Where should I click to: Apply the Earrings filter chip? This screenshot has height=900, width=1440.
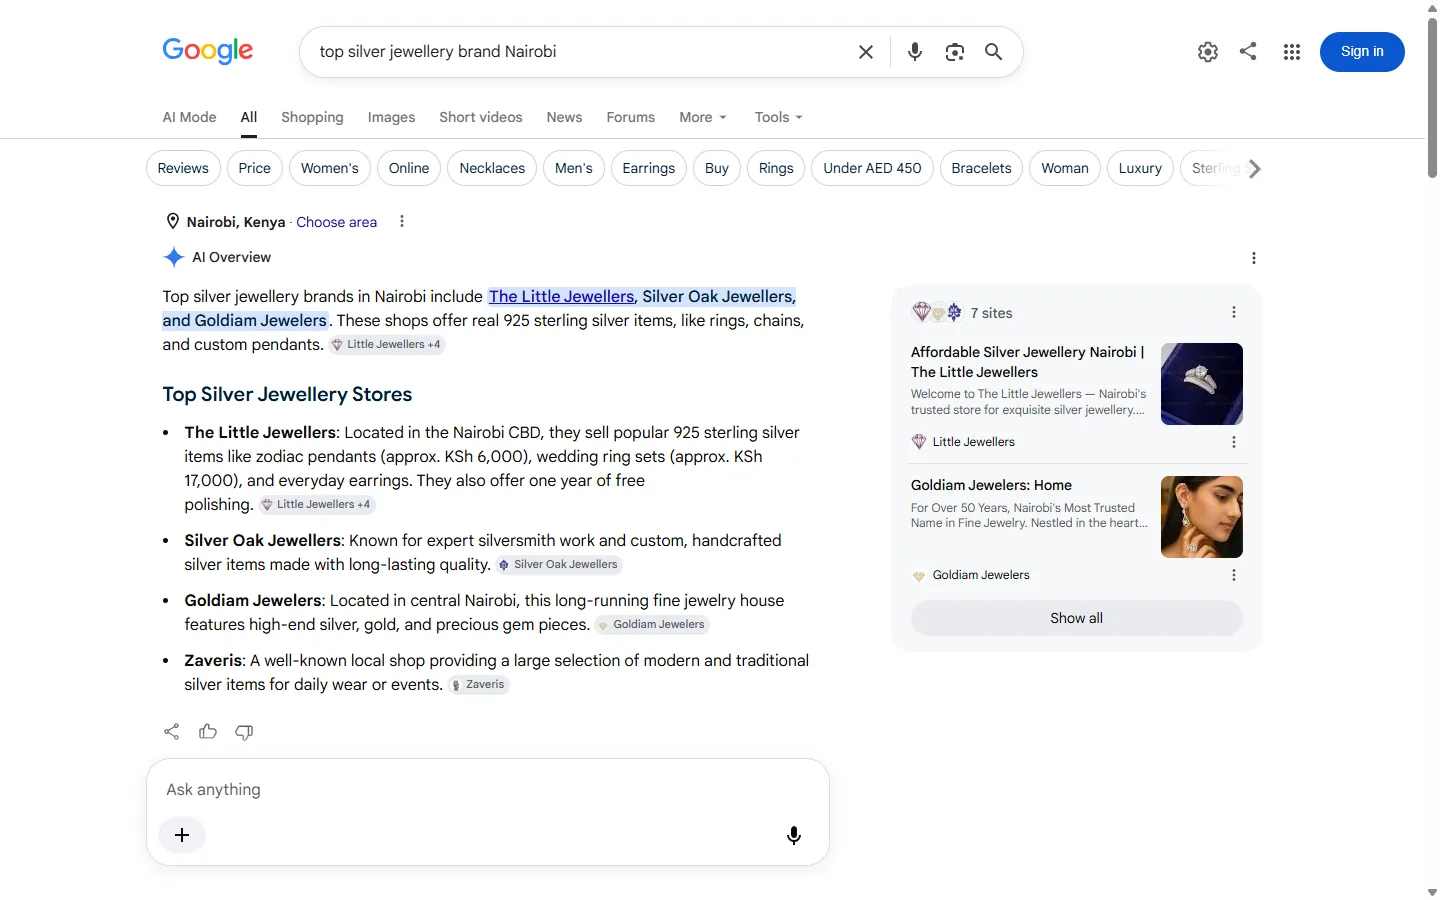[649, 168]
